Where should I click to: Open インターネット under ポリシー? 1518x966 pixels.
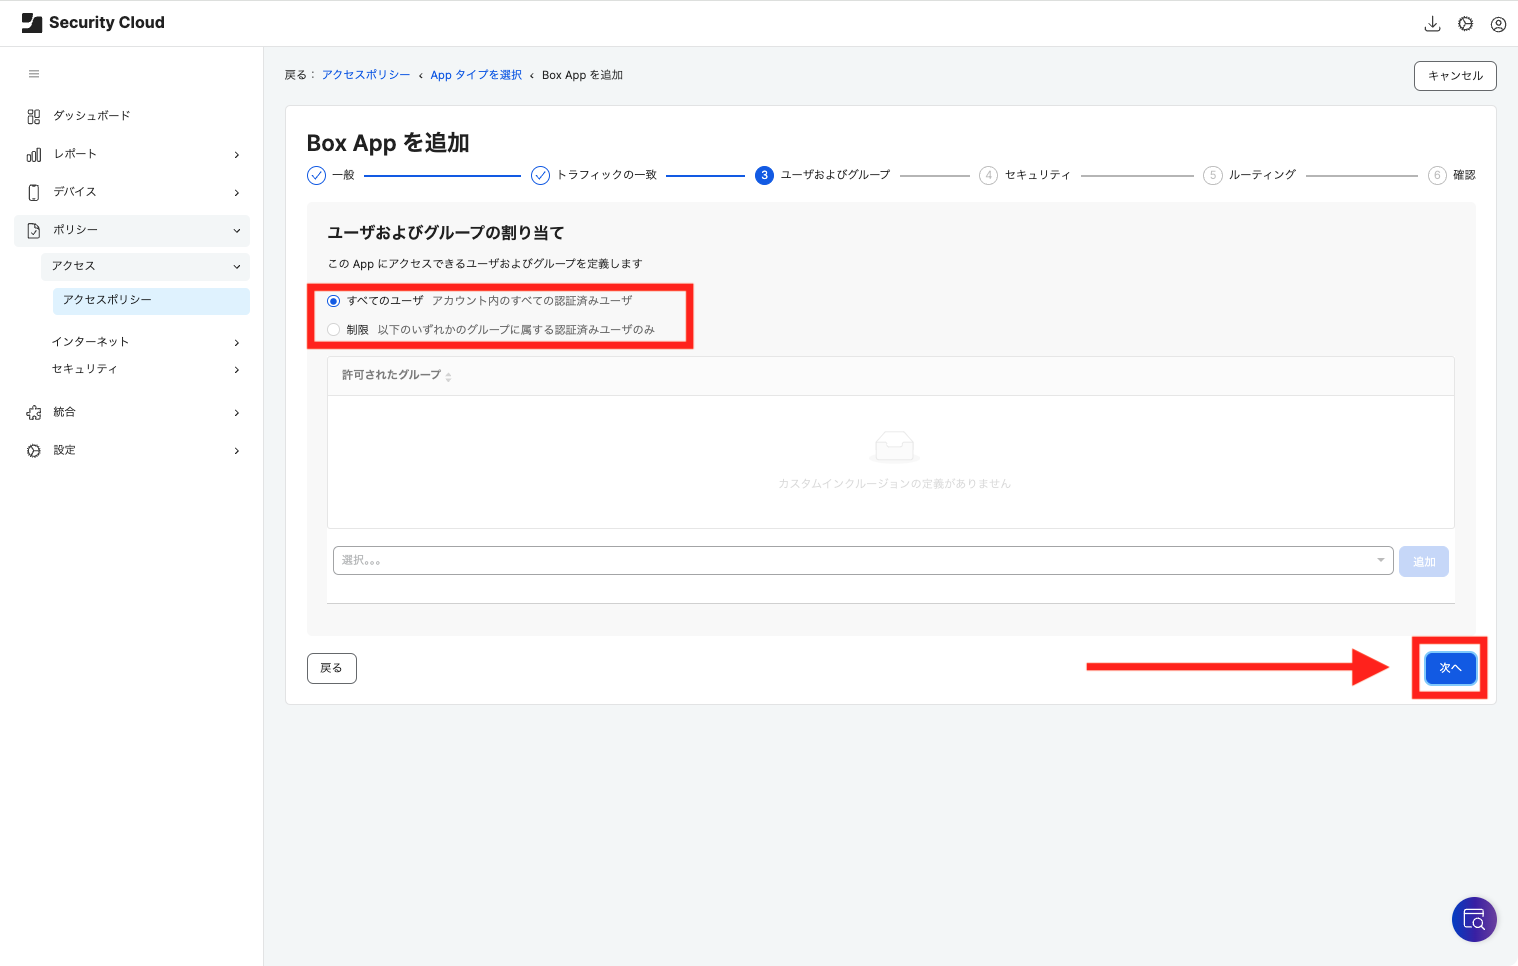click(x=146, y=342)
